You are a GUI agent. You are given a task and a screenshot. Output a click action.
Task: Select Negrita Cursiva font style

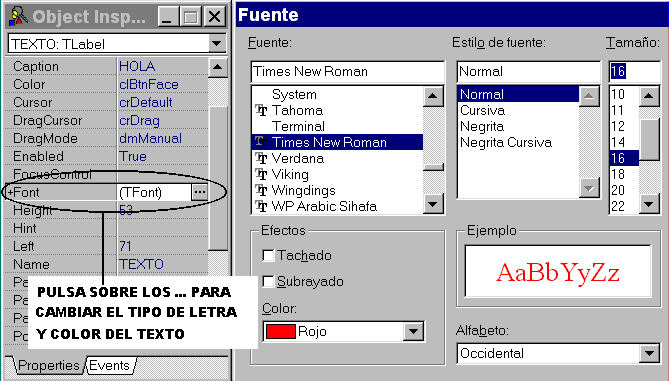(x=506, y=143)
